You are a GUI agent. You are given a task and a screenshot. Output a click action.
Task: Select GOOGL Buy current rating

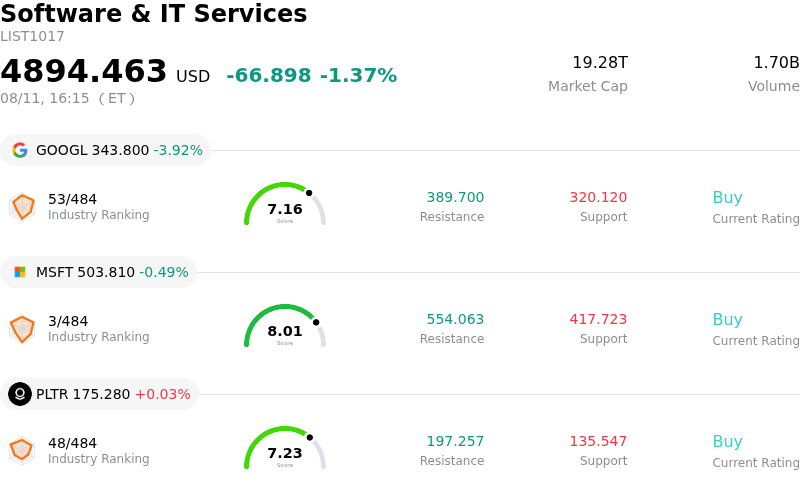coord(728,197)
